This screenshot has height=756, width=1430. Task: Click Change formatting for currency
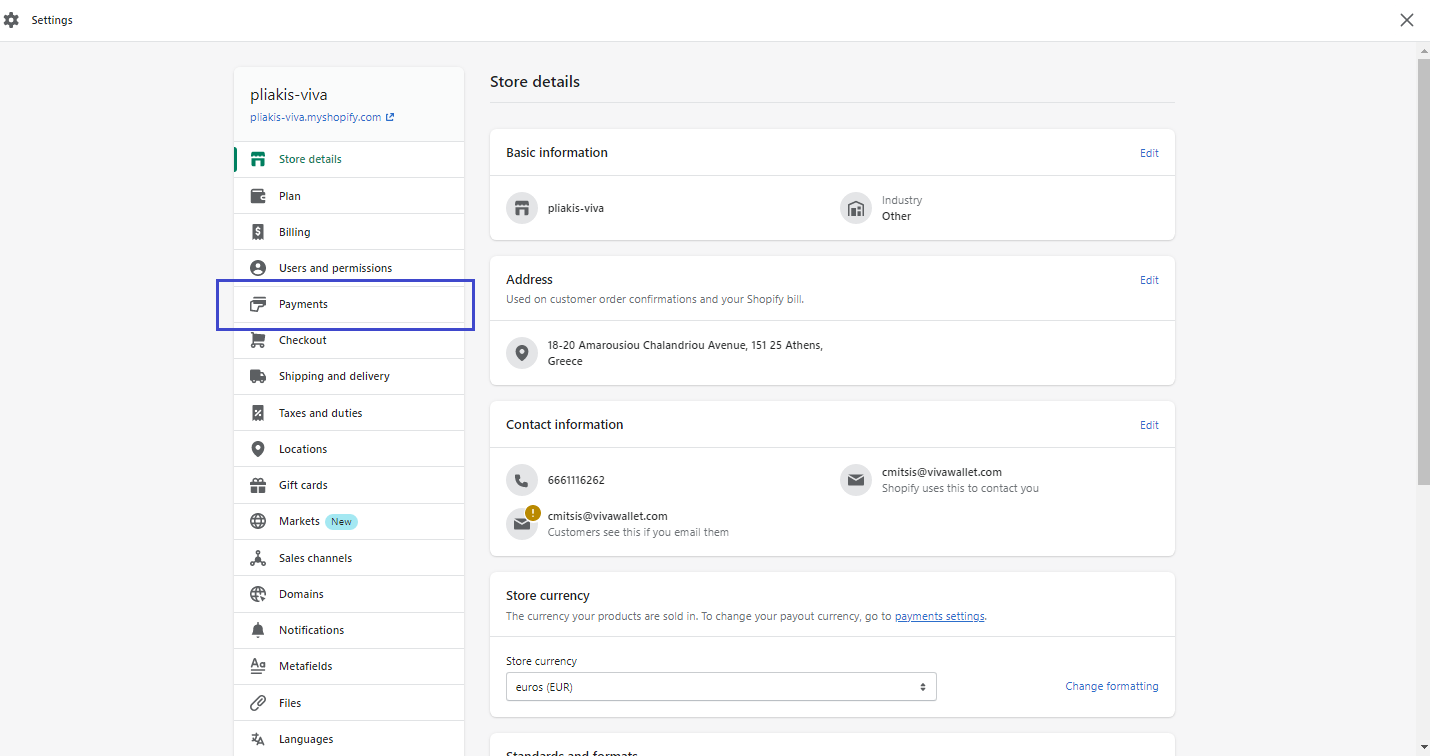tap(1112, 686)
